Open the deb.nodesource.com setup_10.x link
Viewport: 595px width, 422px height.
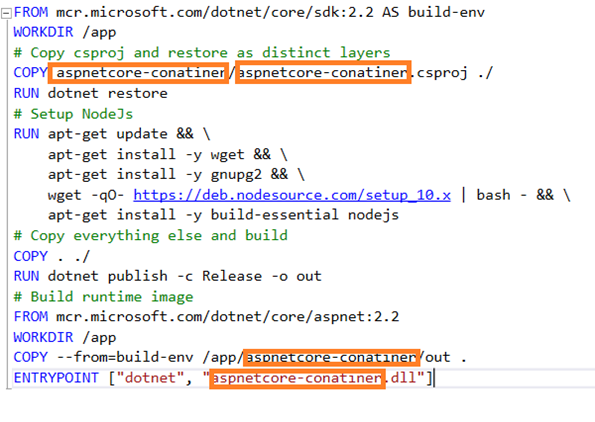tap(292, 195)
